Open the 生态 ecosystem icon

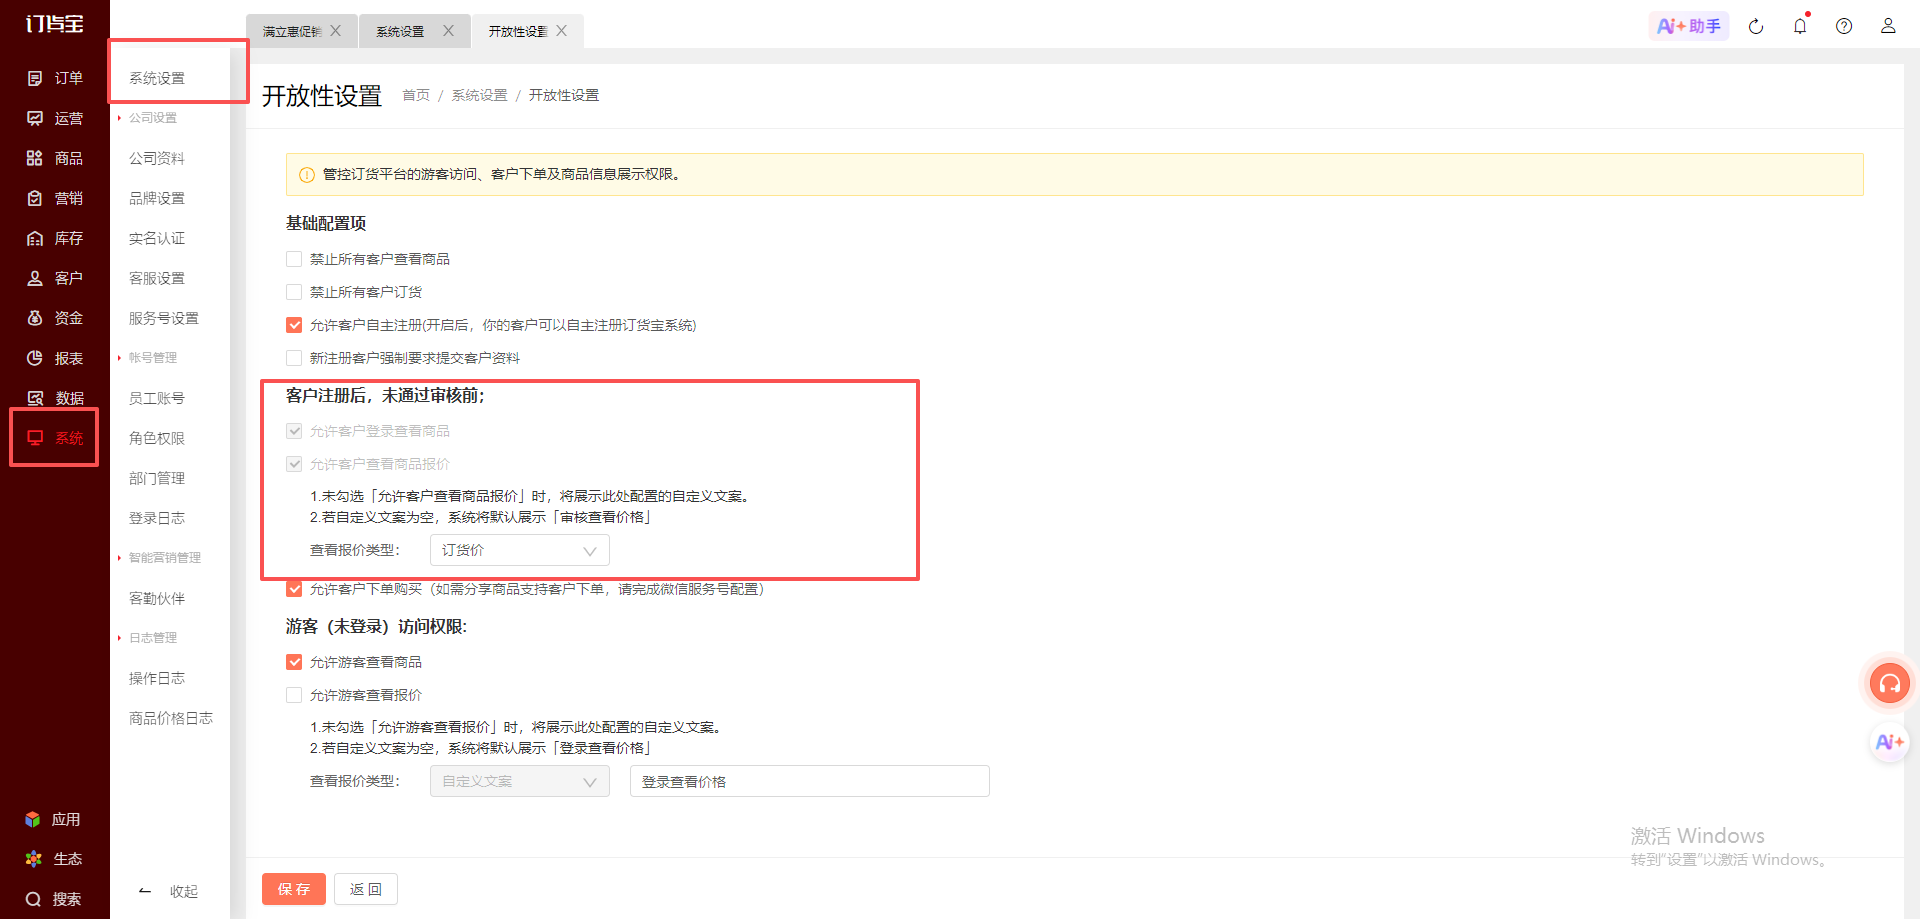33,859
